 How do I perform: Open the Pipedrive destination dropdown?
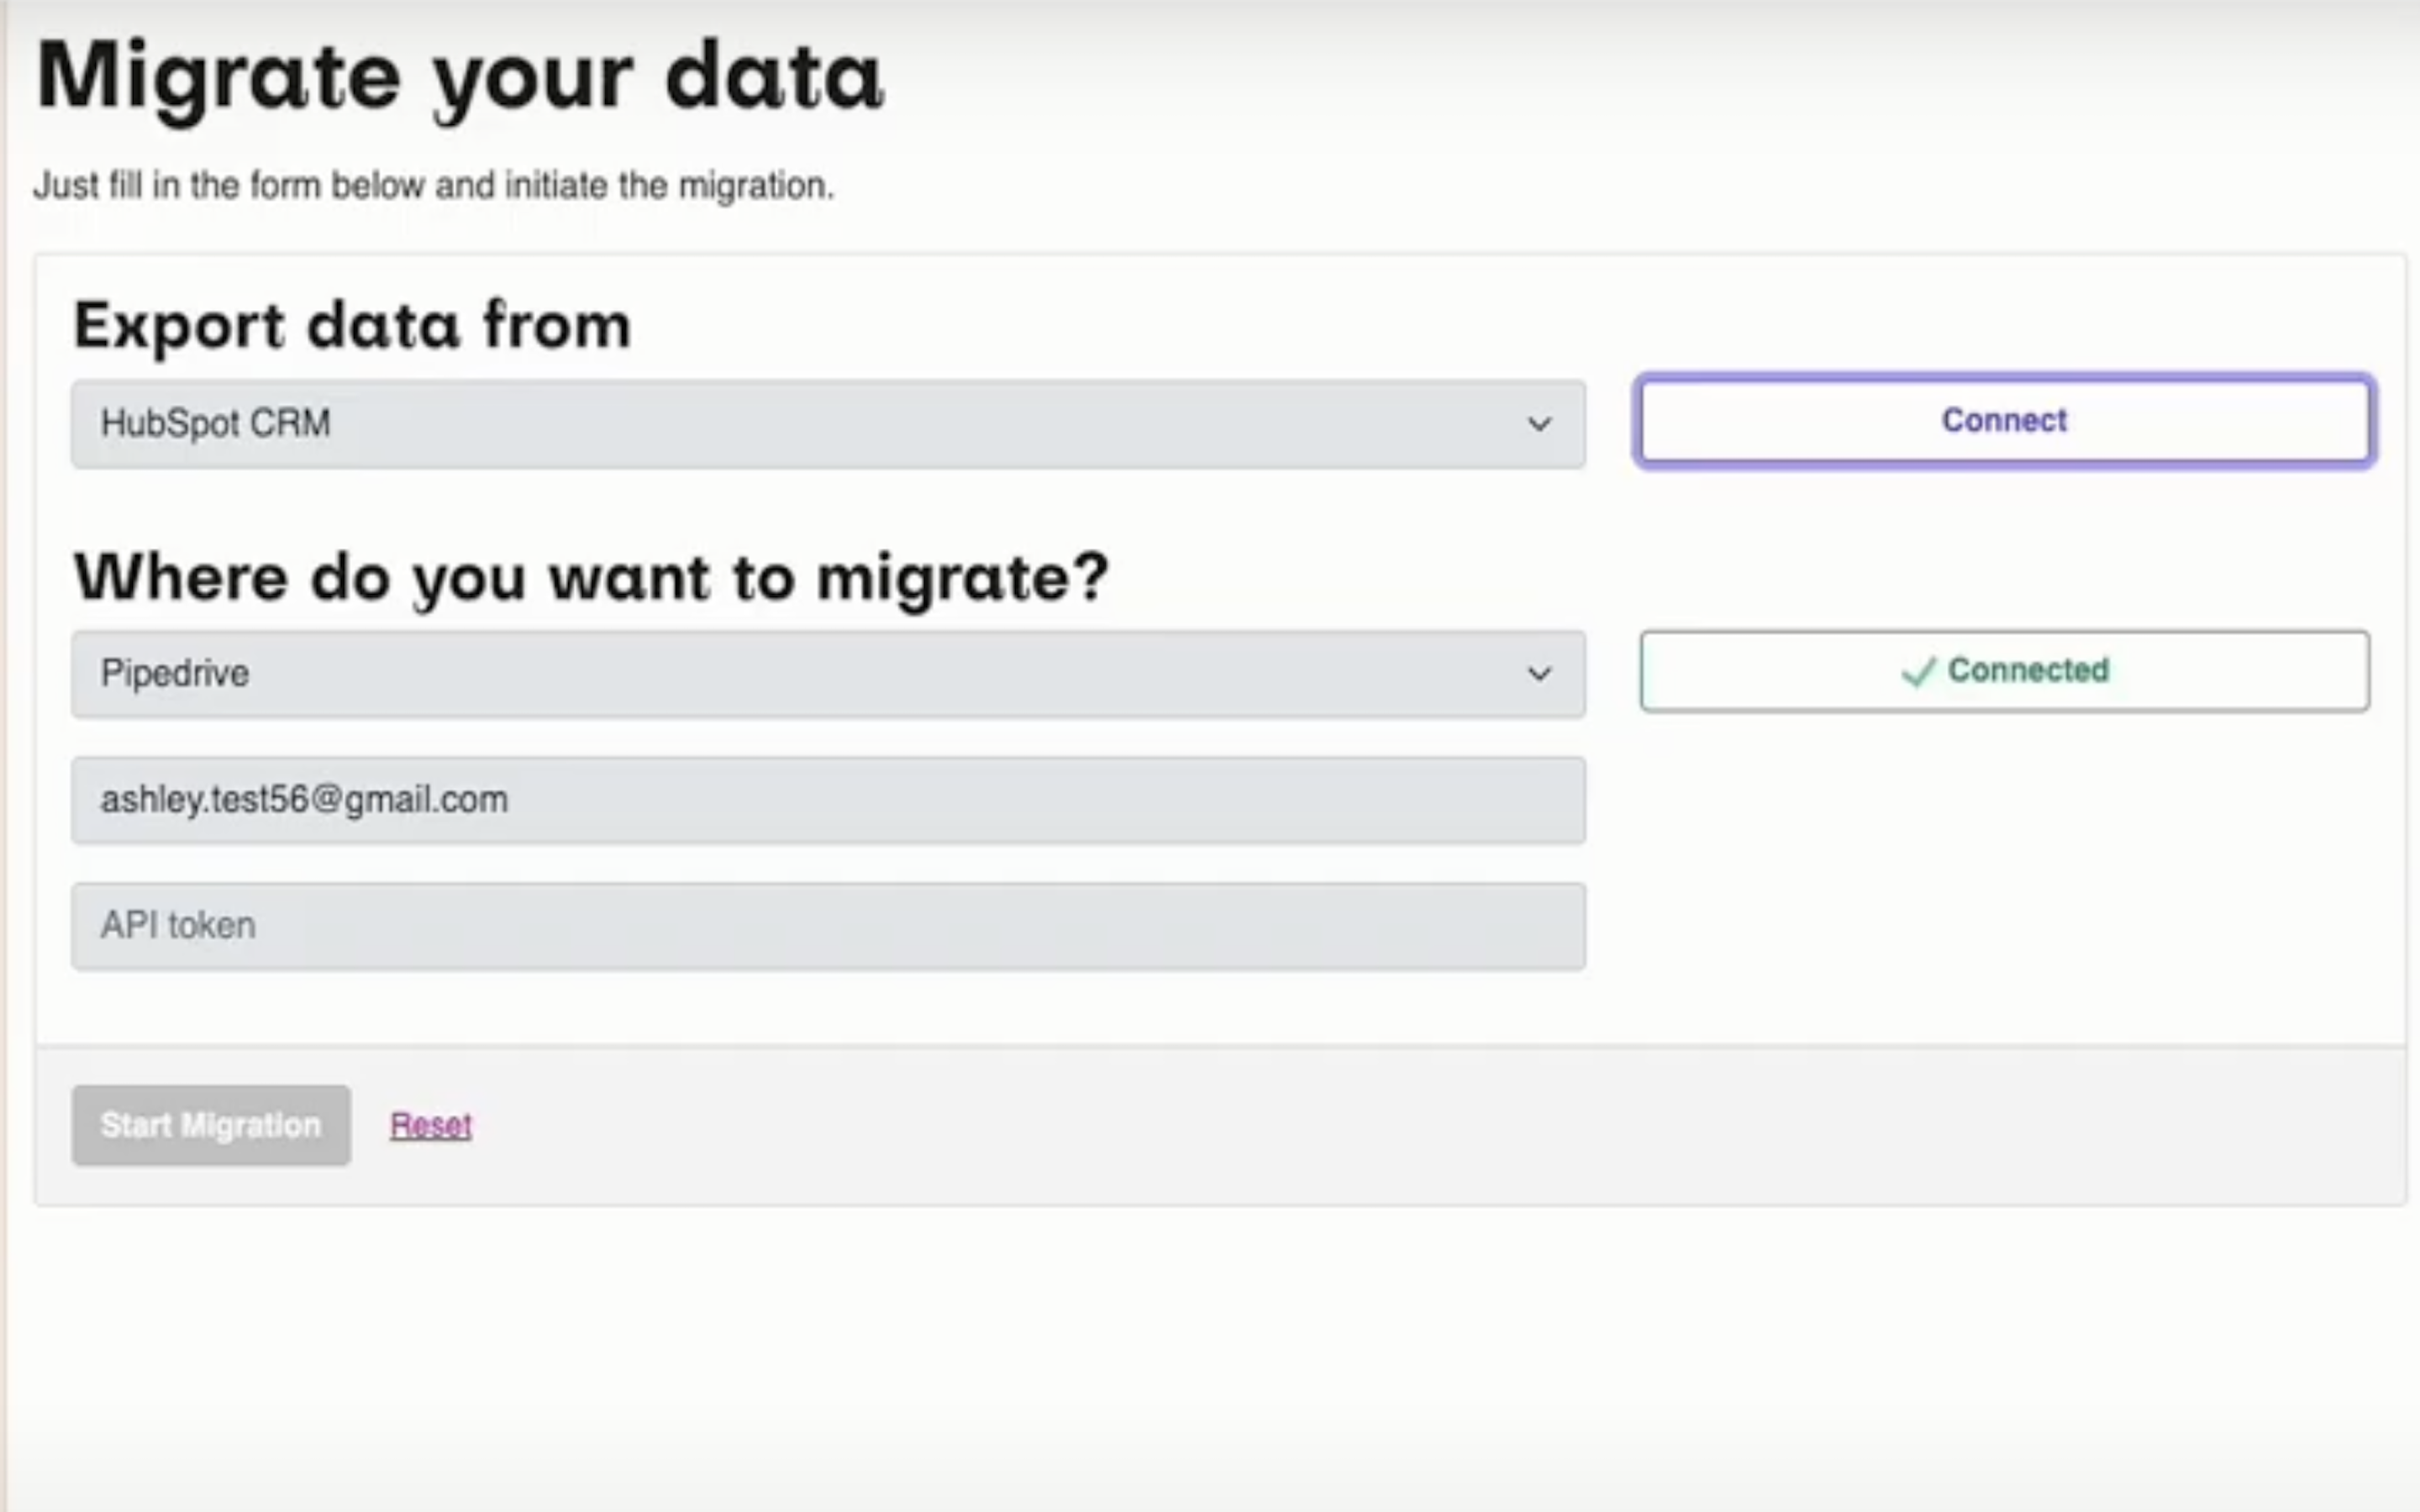pyautogui.click(x=827, y=674)
